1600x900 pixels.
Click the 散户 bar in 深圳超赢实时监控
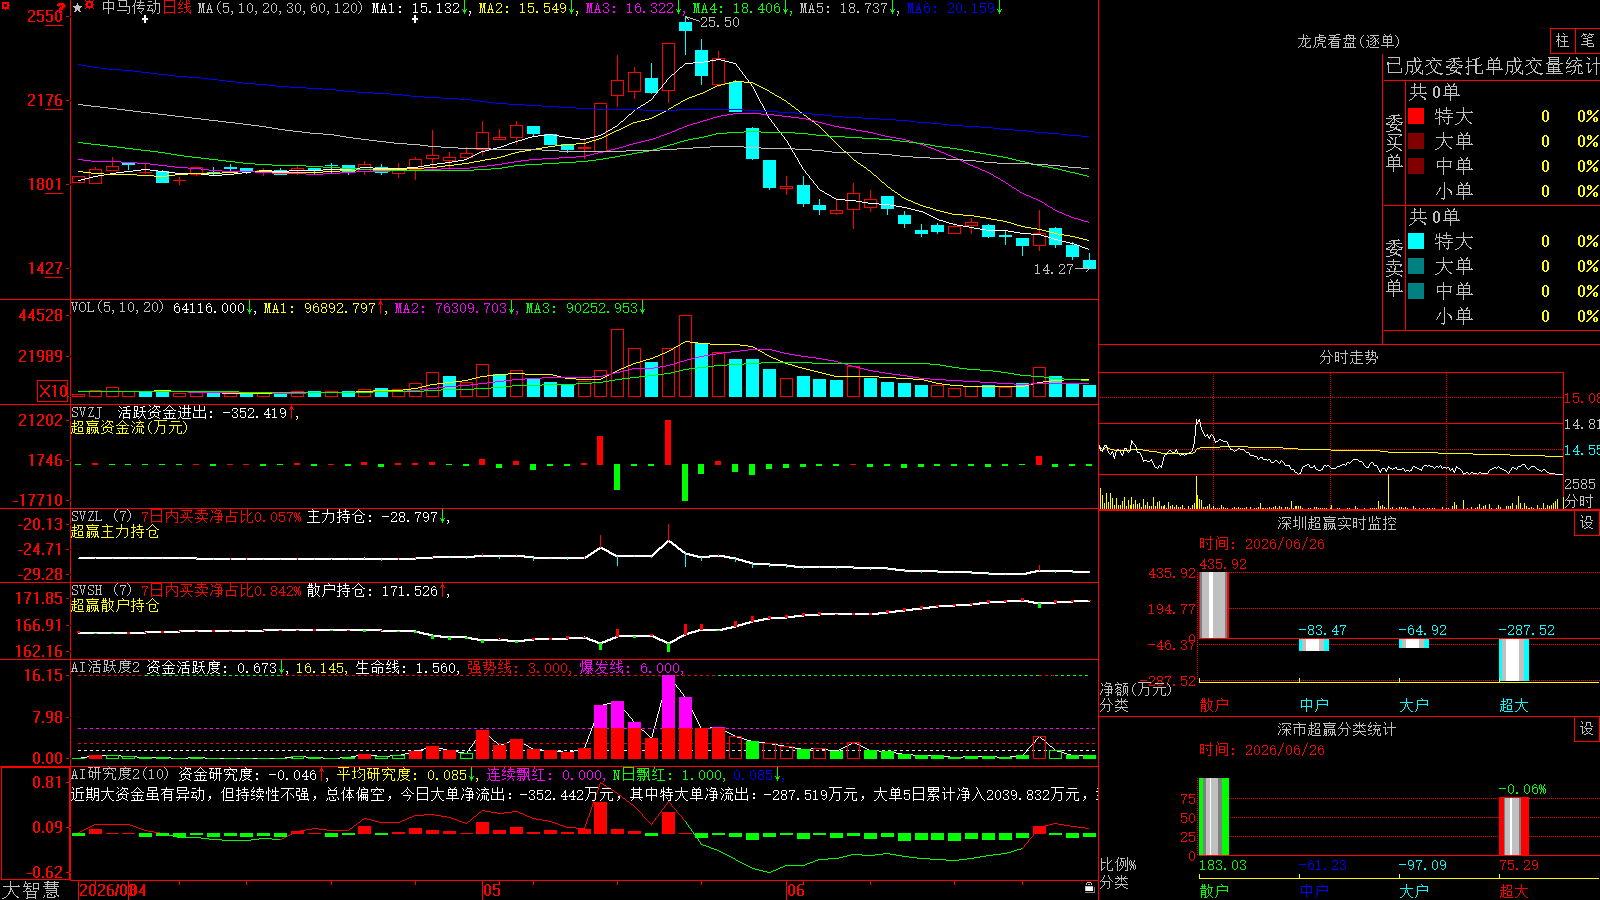pos(1213,605)
